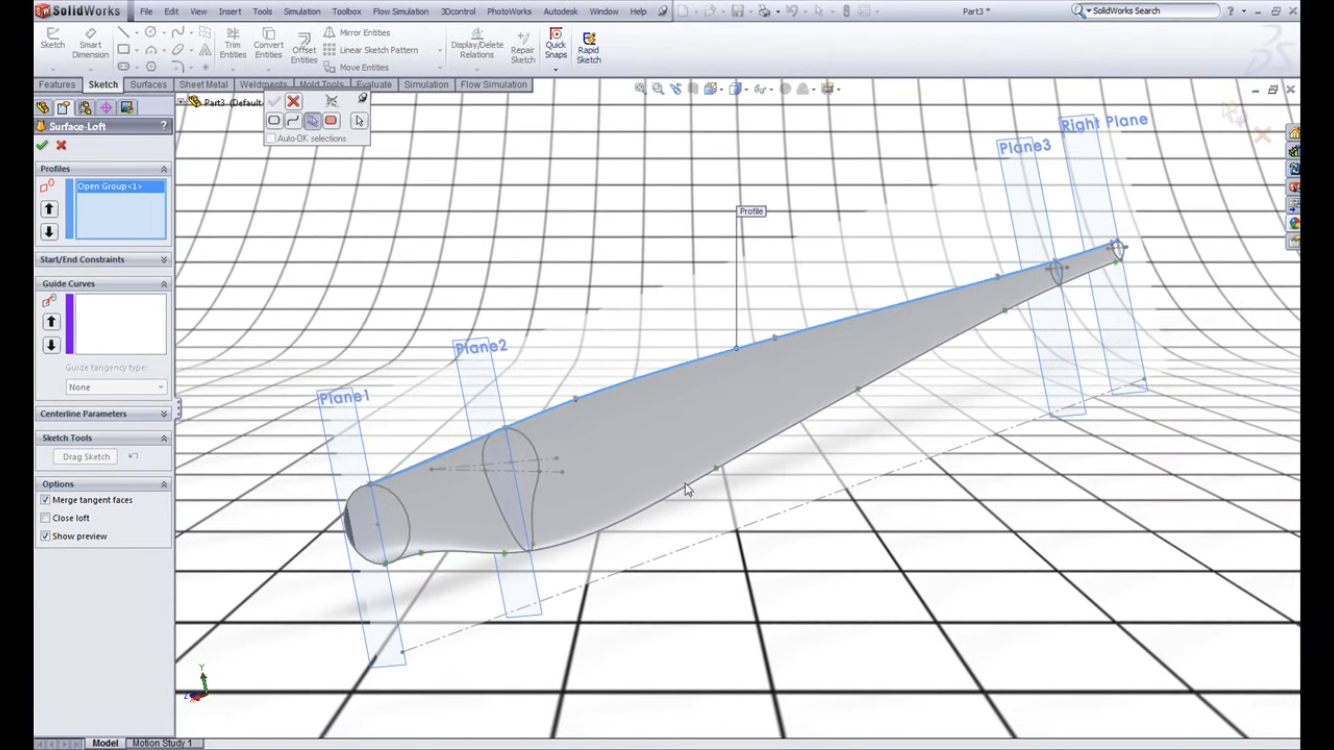Expand the Start/End Constraints section
The image size is (1334, 750).
(102, 259)
